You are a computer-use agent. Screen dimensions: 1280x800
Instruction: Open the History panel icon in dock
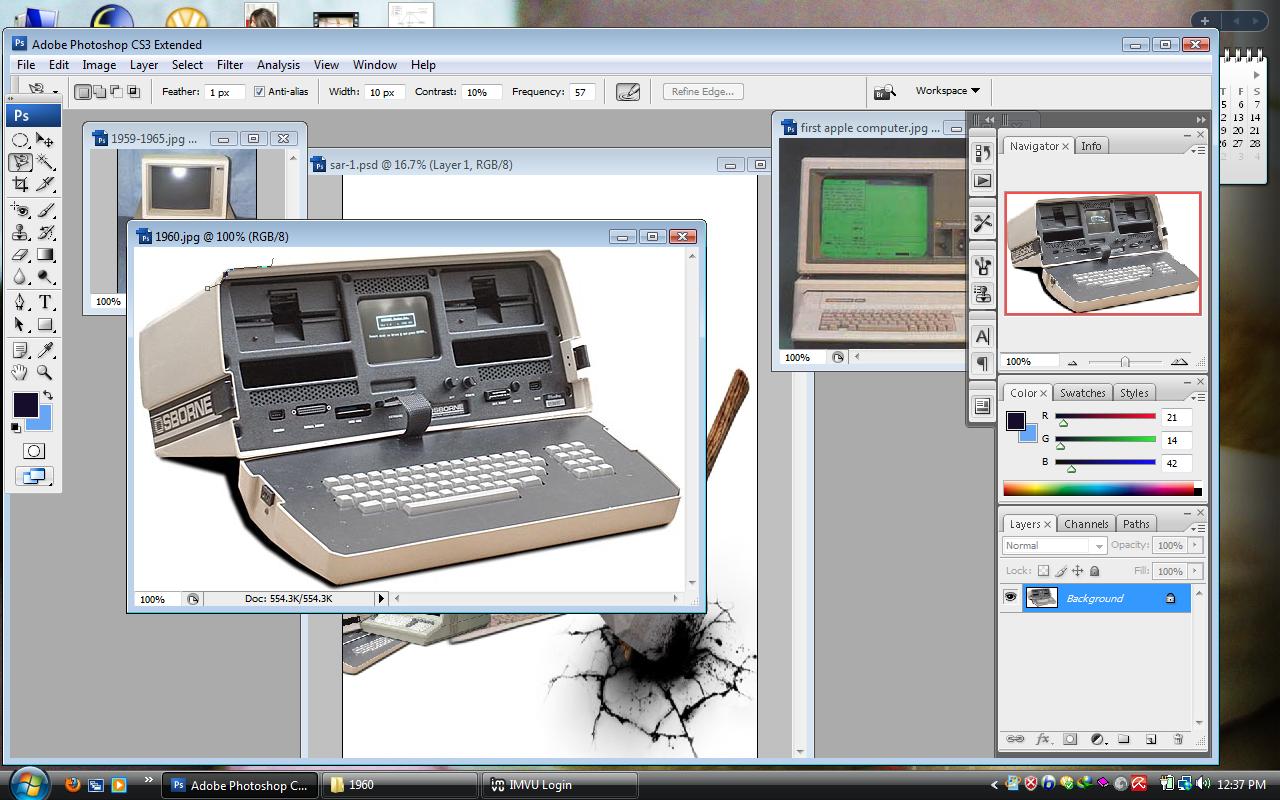[982, 153]
